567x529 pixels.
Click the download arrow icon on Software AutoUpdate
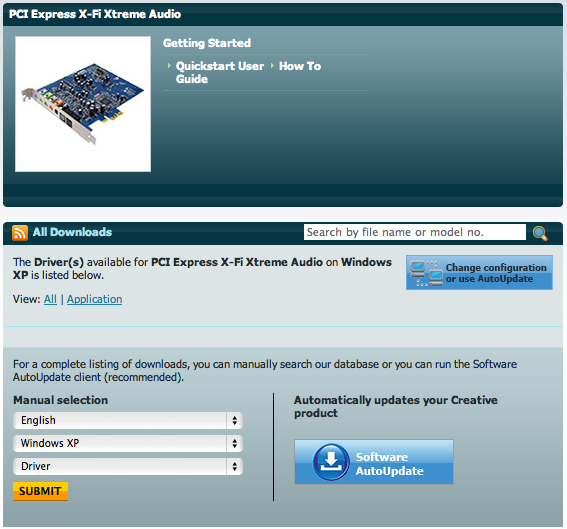[x=331, y=462]
